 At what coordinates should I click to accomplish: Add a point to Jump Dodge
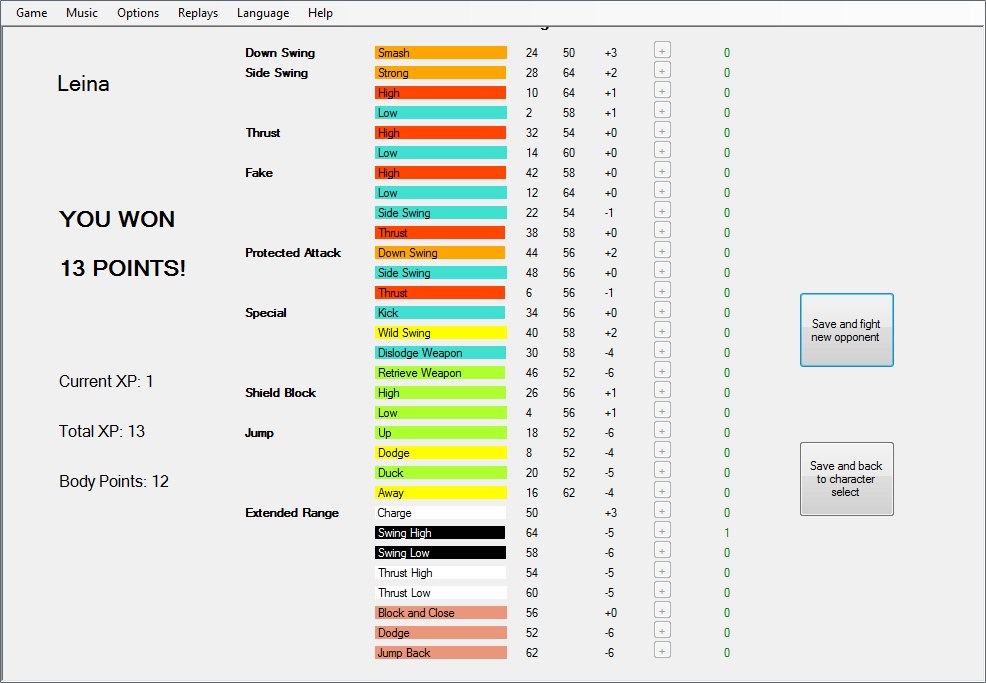(662, 450)
